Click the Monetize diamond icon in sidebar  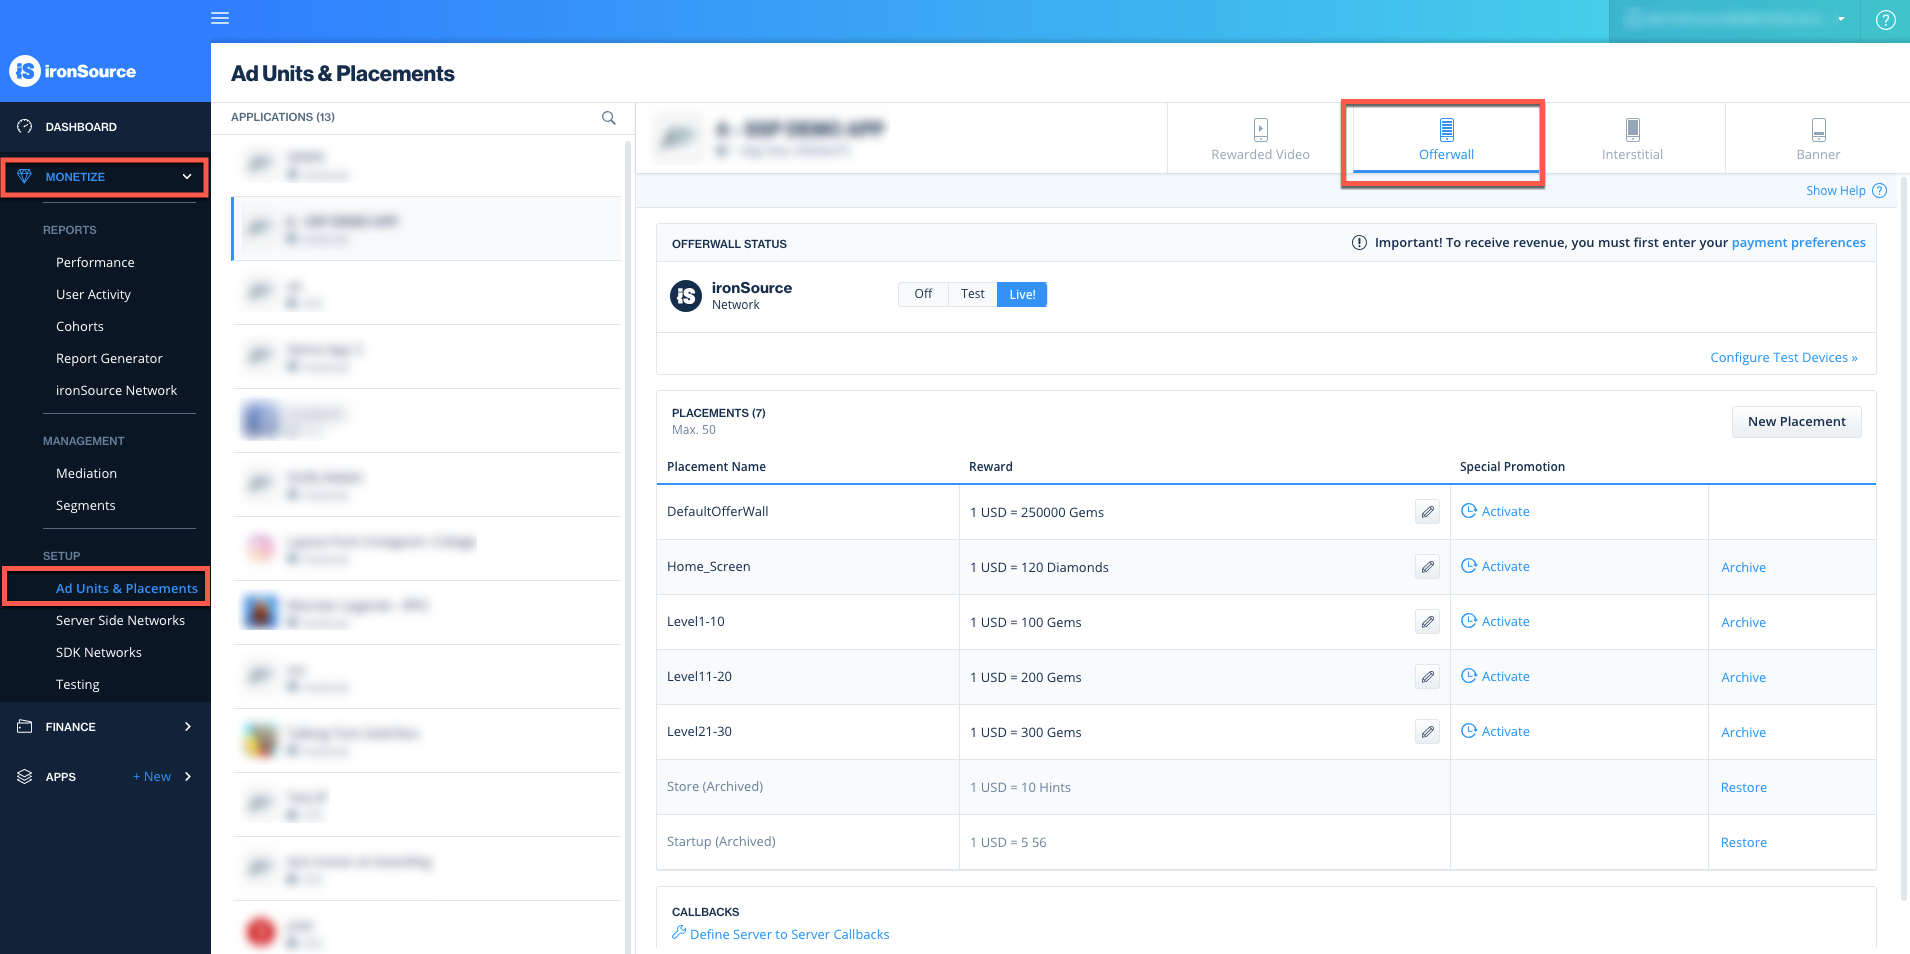tap(24, 176)
